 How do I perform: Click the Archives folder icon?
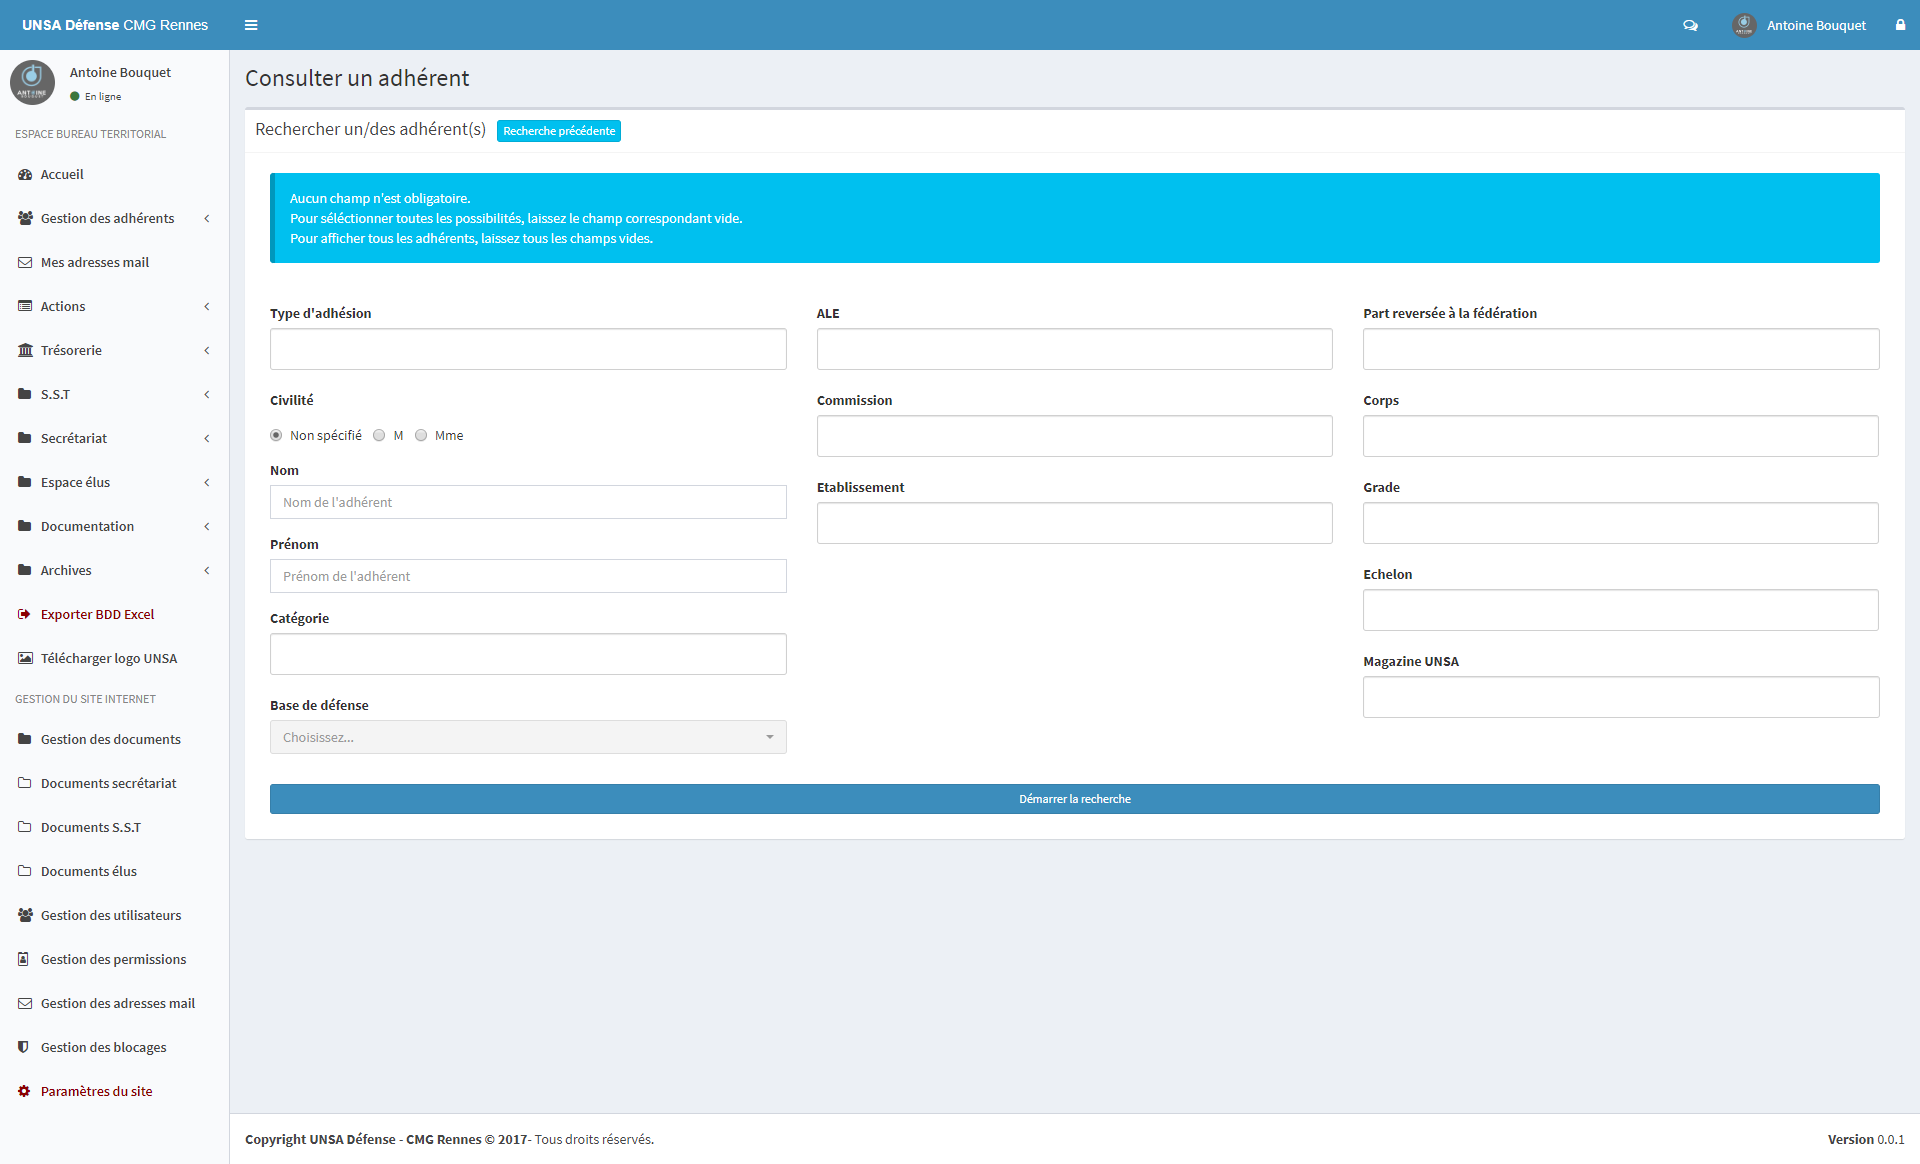coord(25,570)
